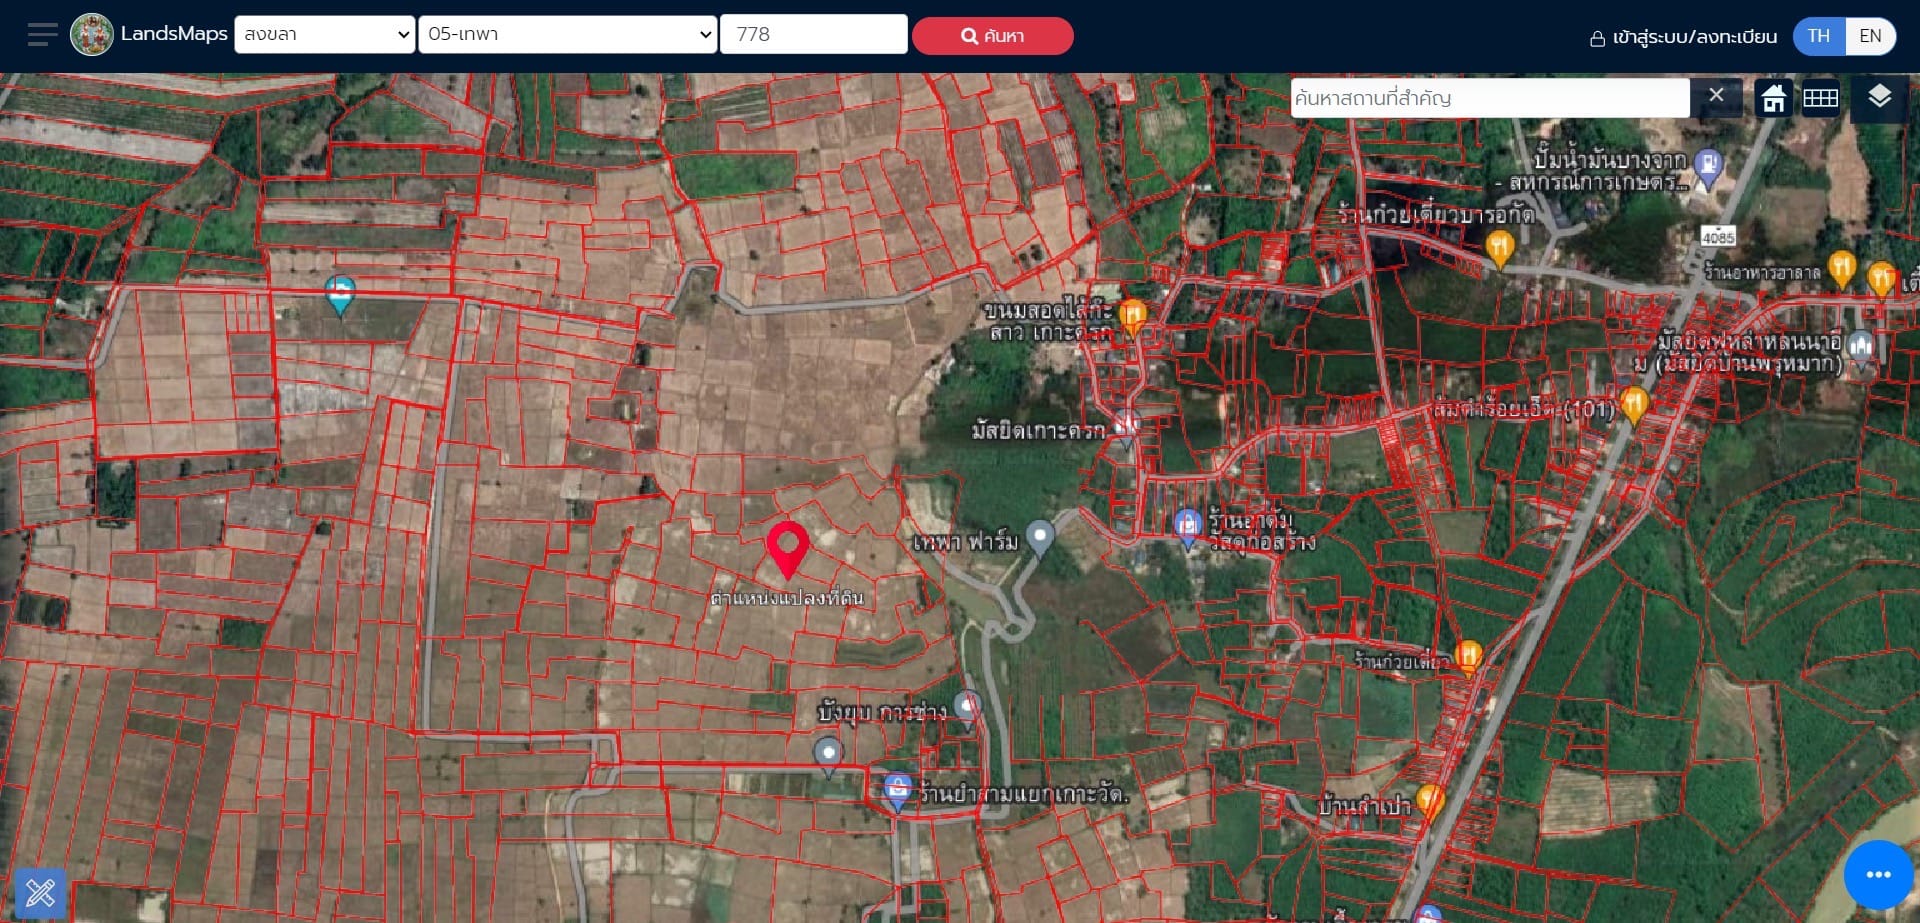
Task: Open the map layers icon
Action: (x=1879, y=97)
